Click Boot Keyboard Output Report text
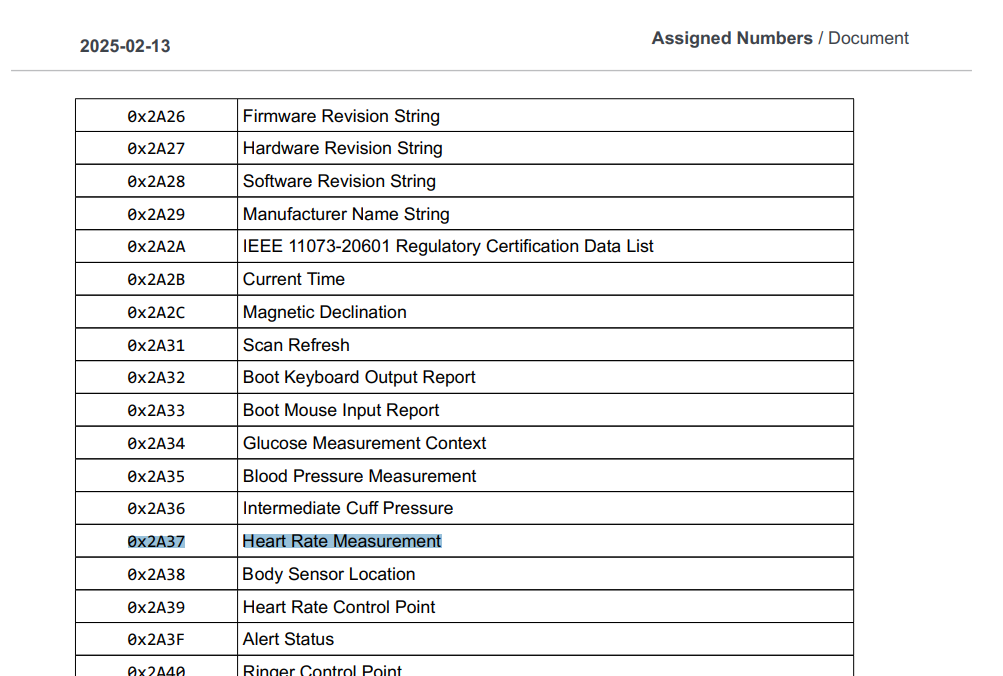Viewport: 1003px width, 676px height. [x=359, y=377]
